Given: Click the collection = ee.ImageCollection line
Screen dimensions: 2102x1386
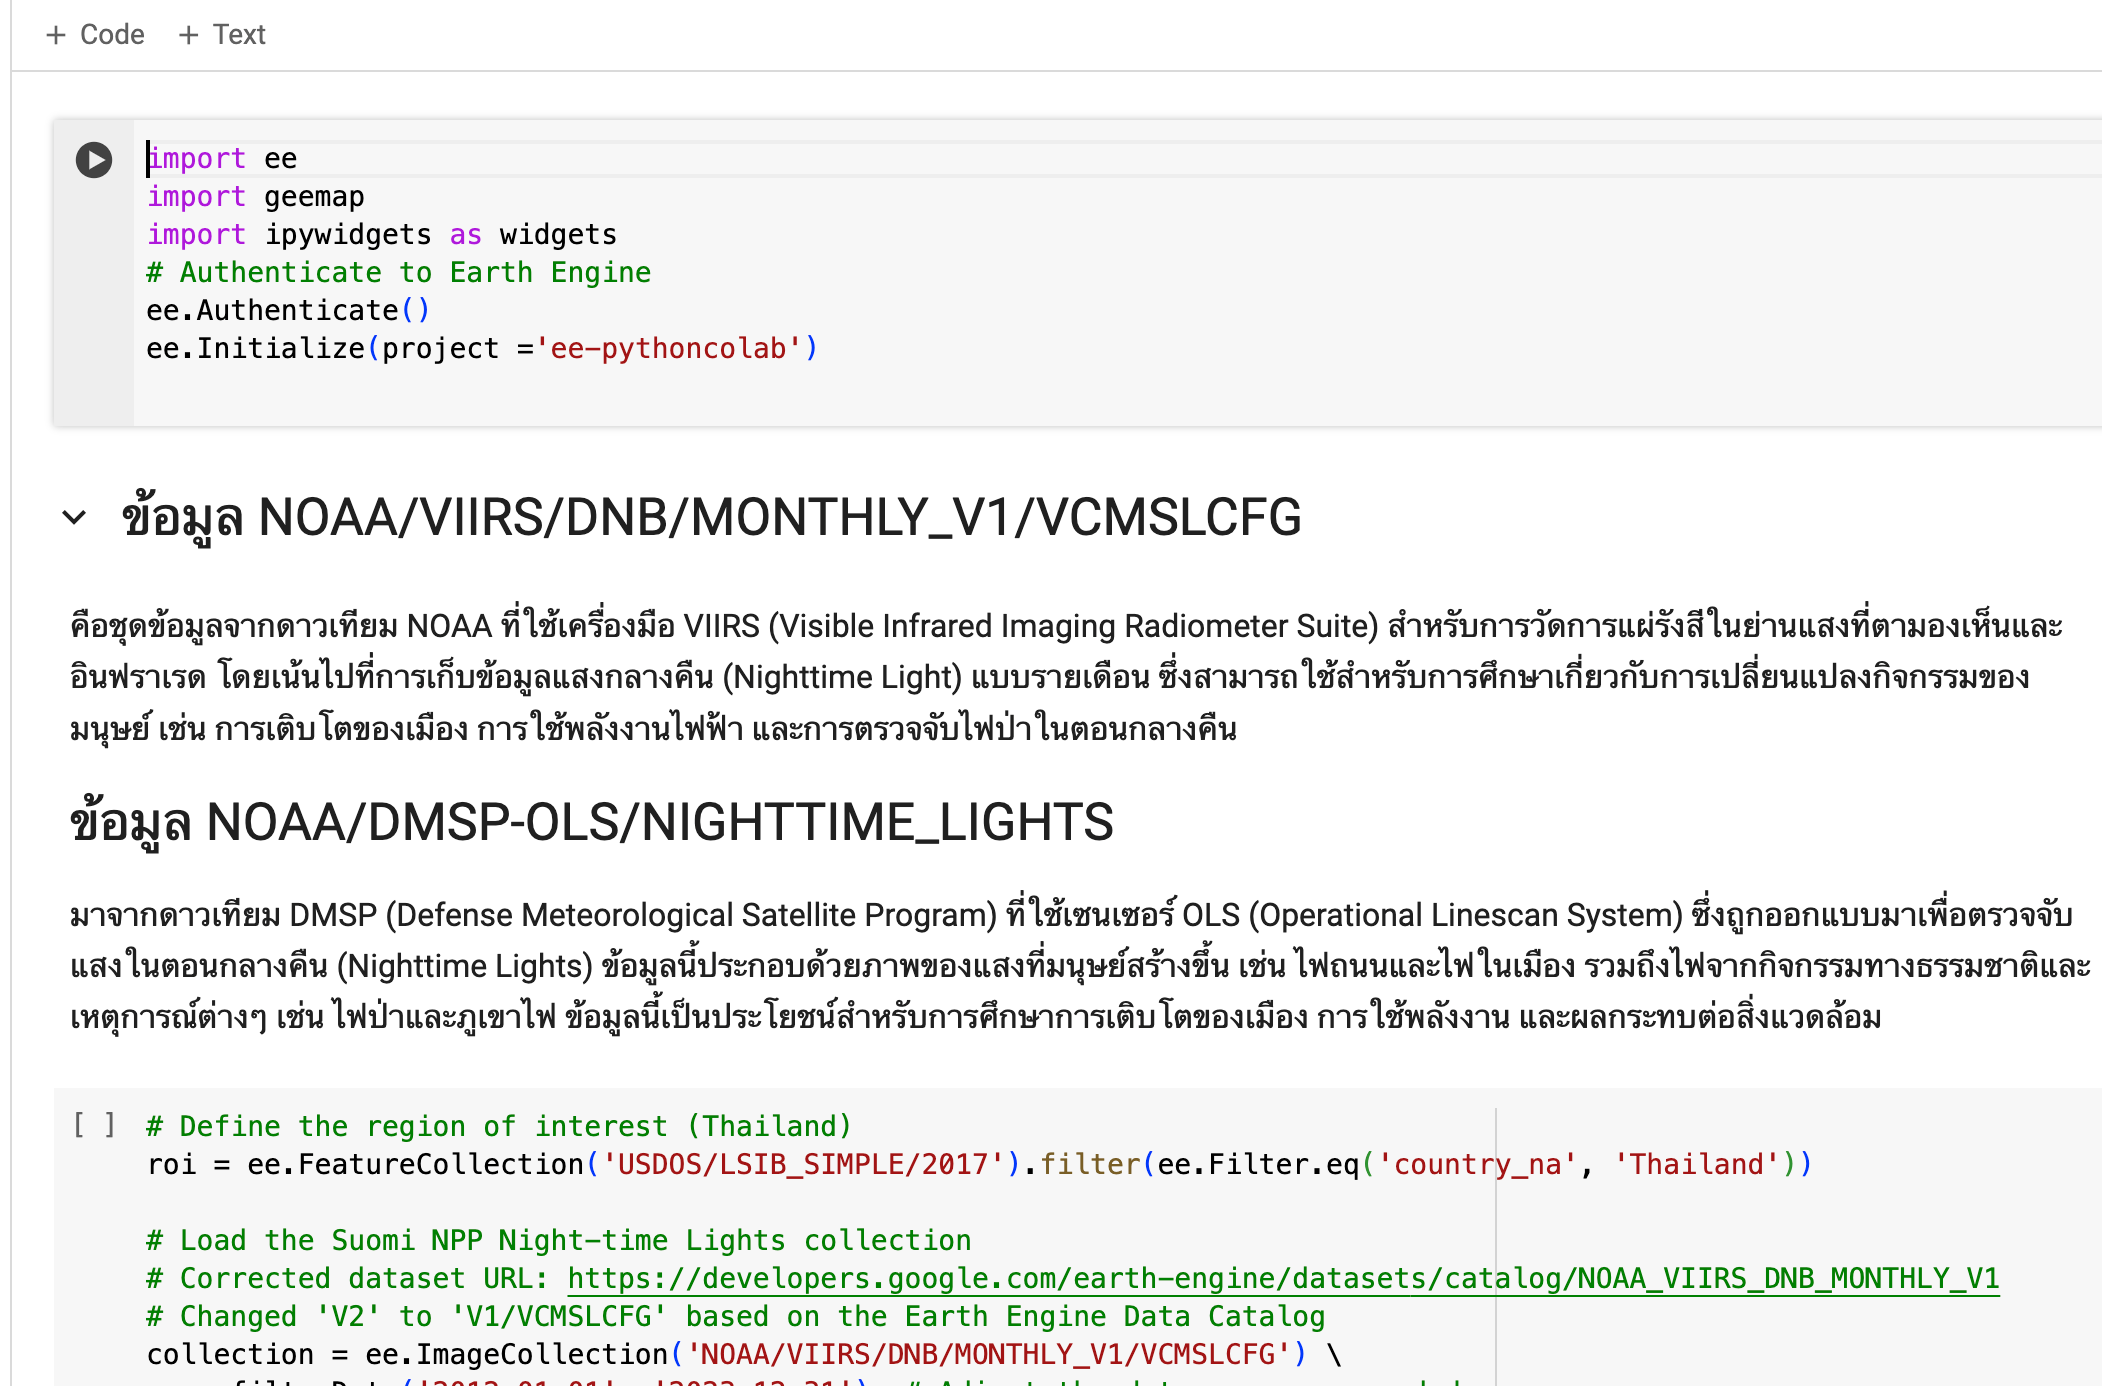Looking at the screenshot, I should click(743, 1354).
